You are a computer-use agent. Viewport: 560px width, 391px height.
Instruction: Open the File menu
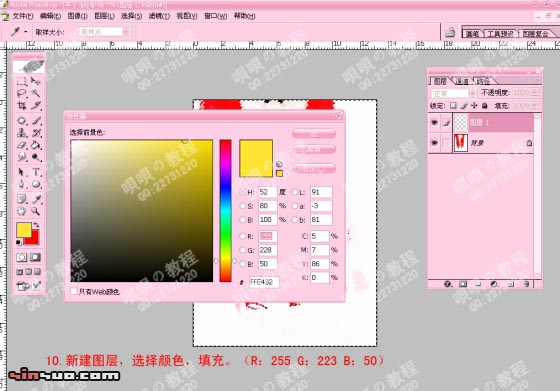[x=22, y=16]
